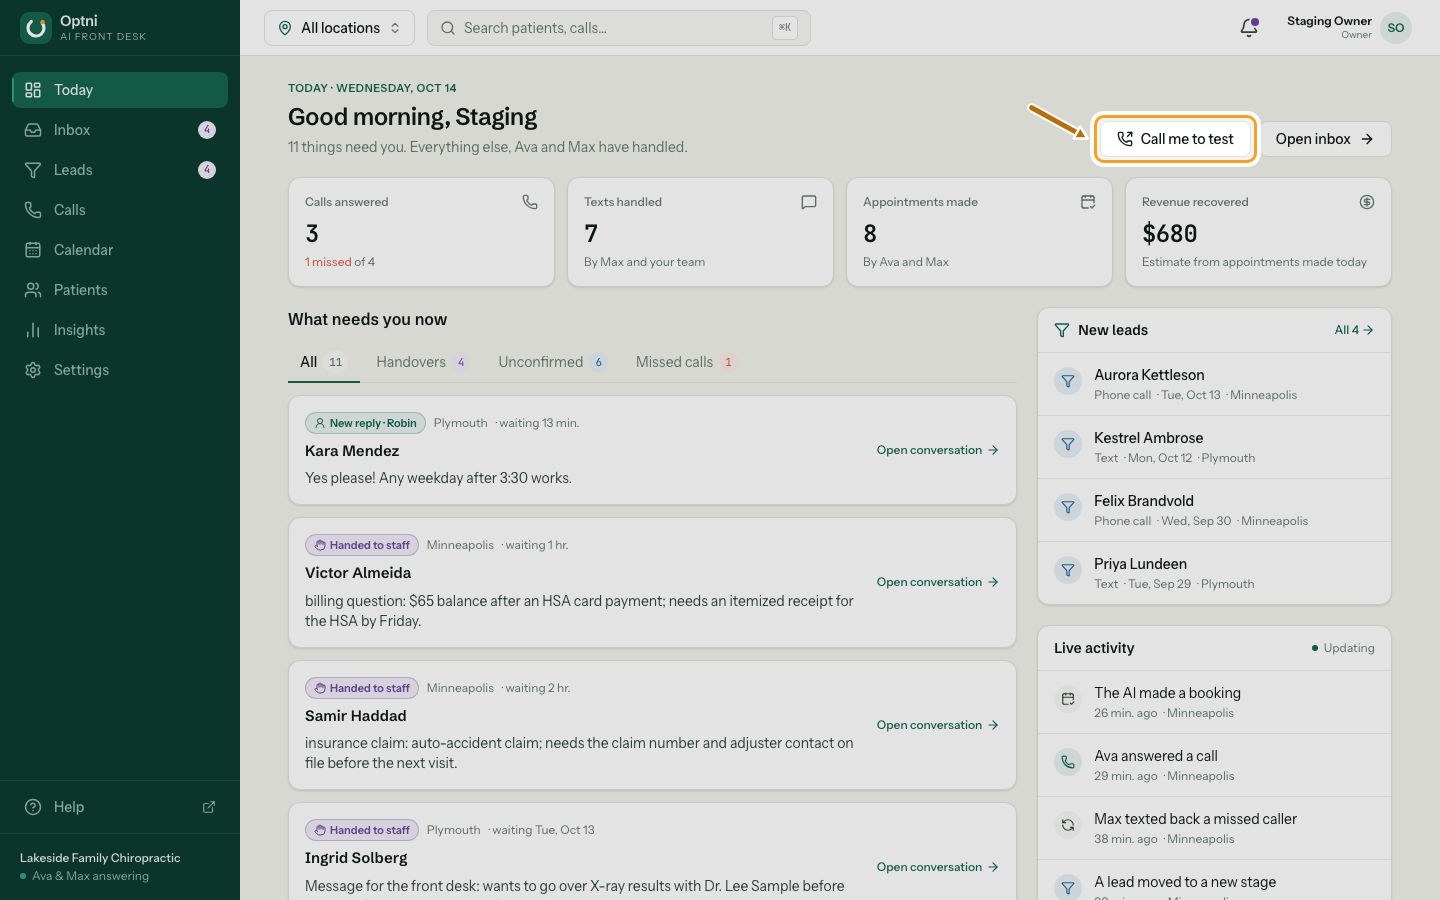Select the All tab with 11 items
The image size is (1440, 900).
click(x=323, y=362)
